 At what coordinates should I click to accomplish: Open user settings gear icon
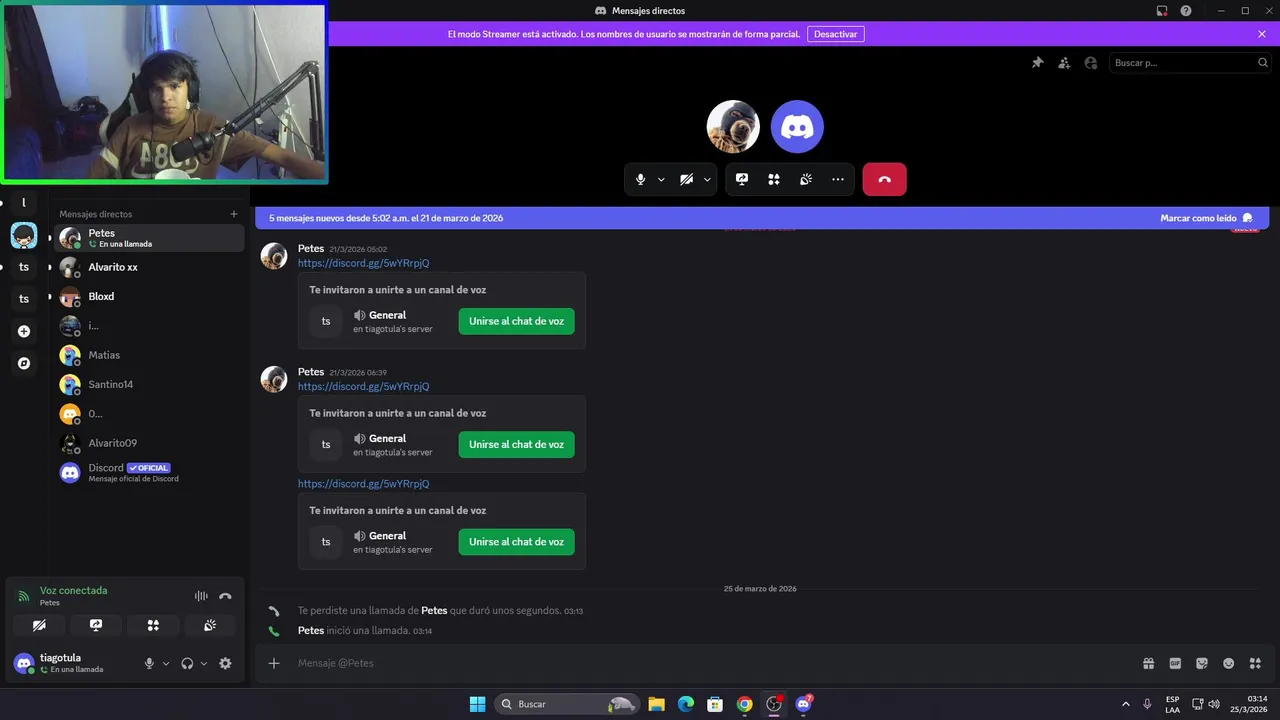(x=225, y=663)
